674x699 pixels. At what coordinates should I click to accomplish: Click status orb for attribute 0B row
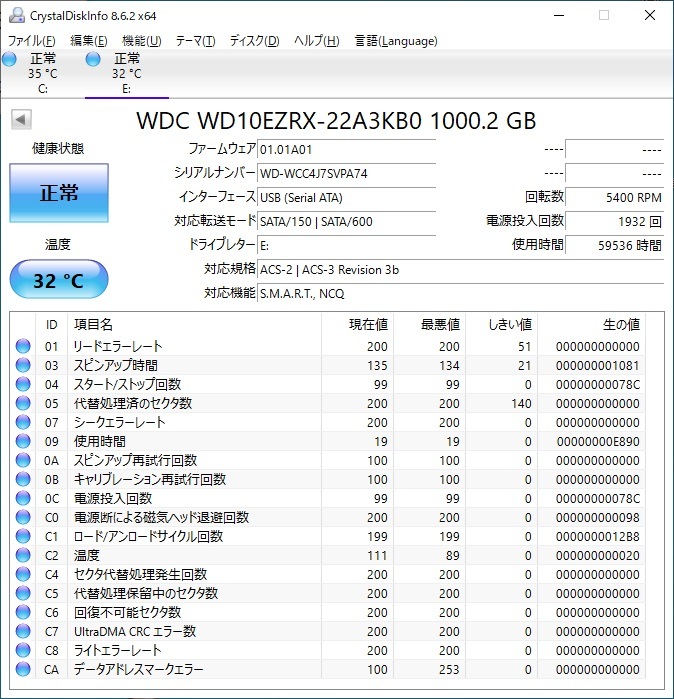(x=23, y=479)
